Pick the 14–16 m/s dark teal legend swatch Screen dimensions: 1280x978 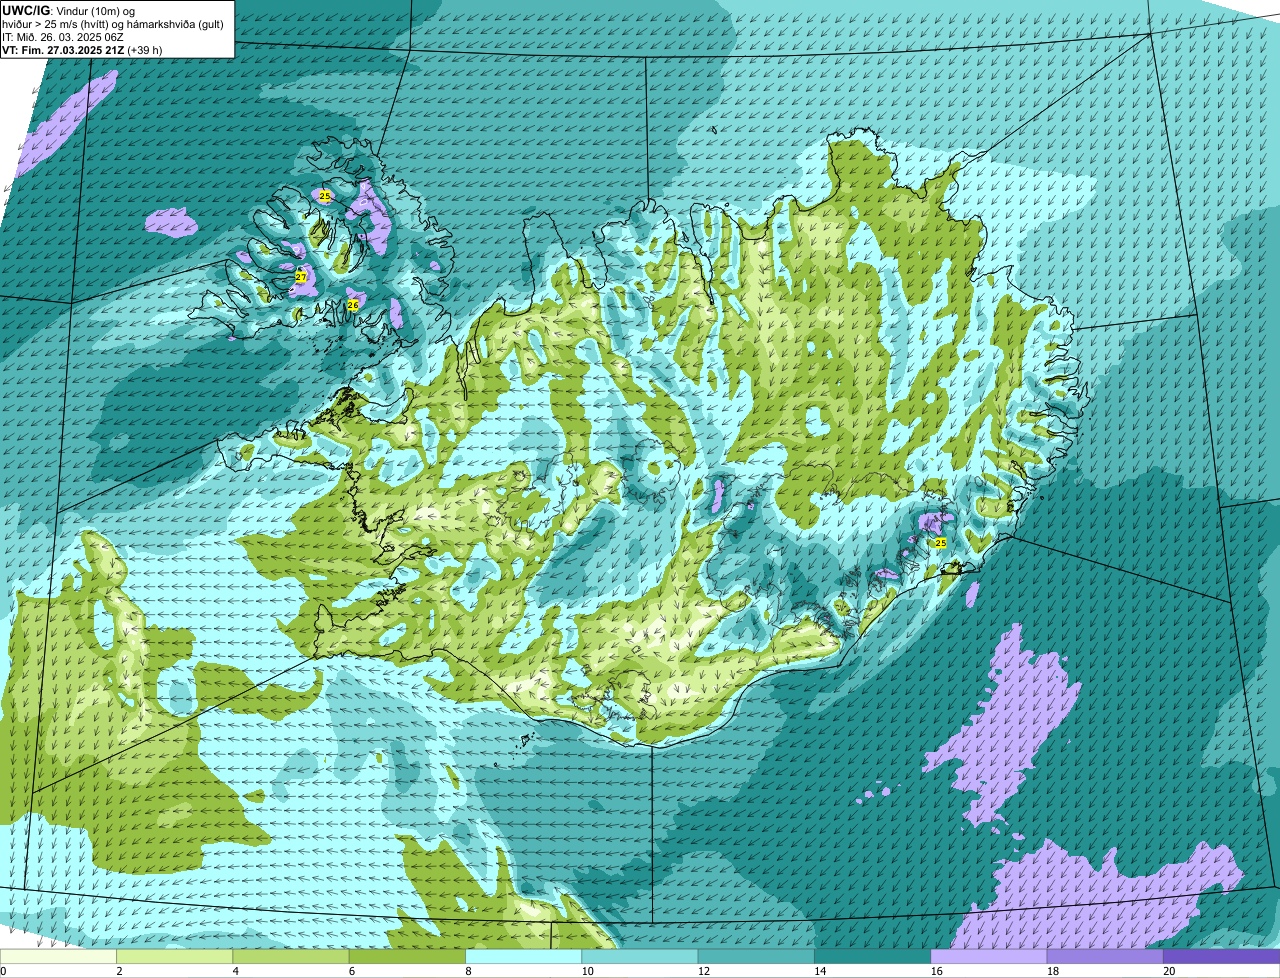pos(872,956)
